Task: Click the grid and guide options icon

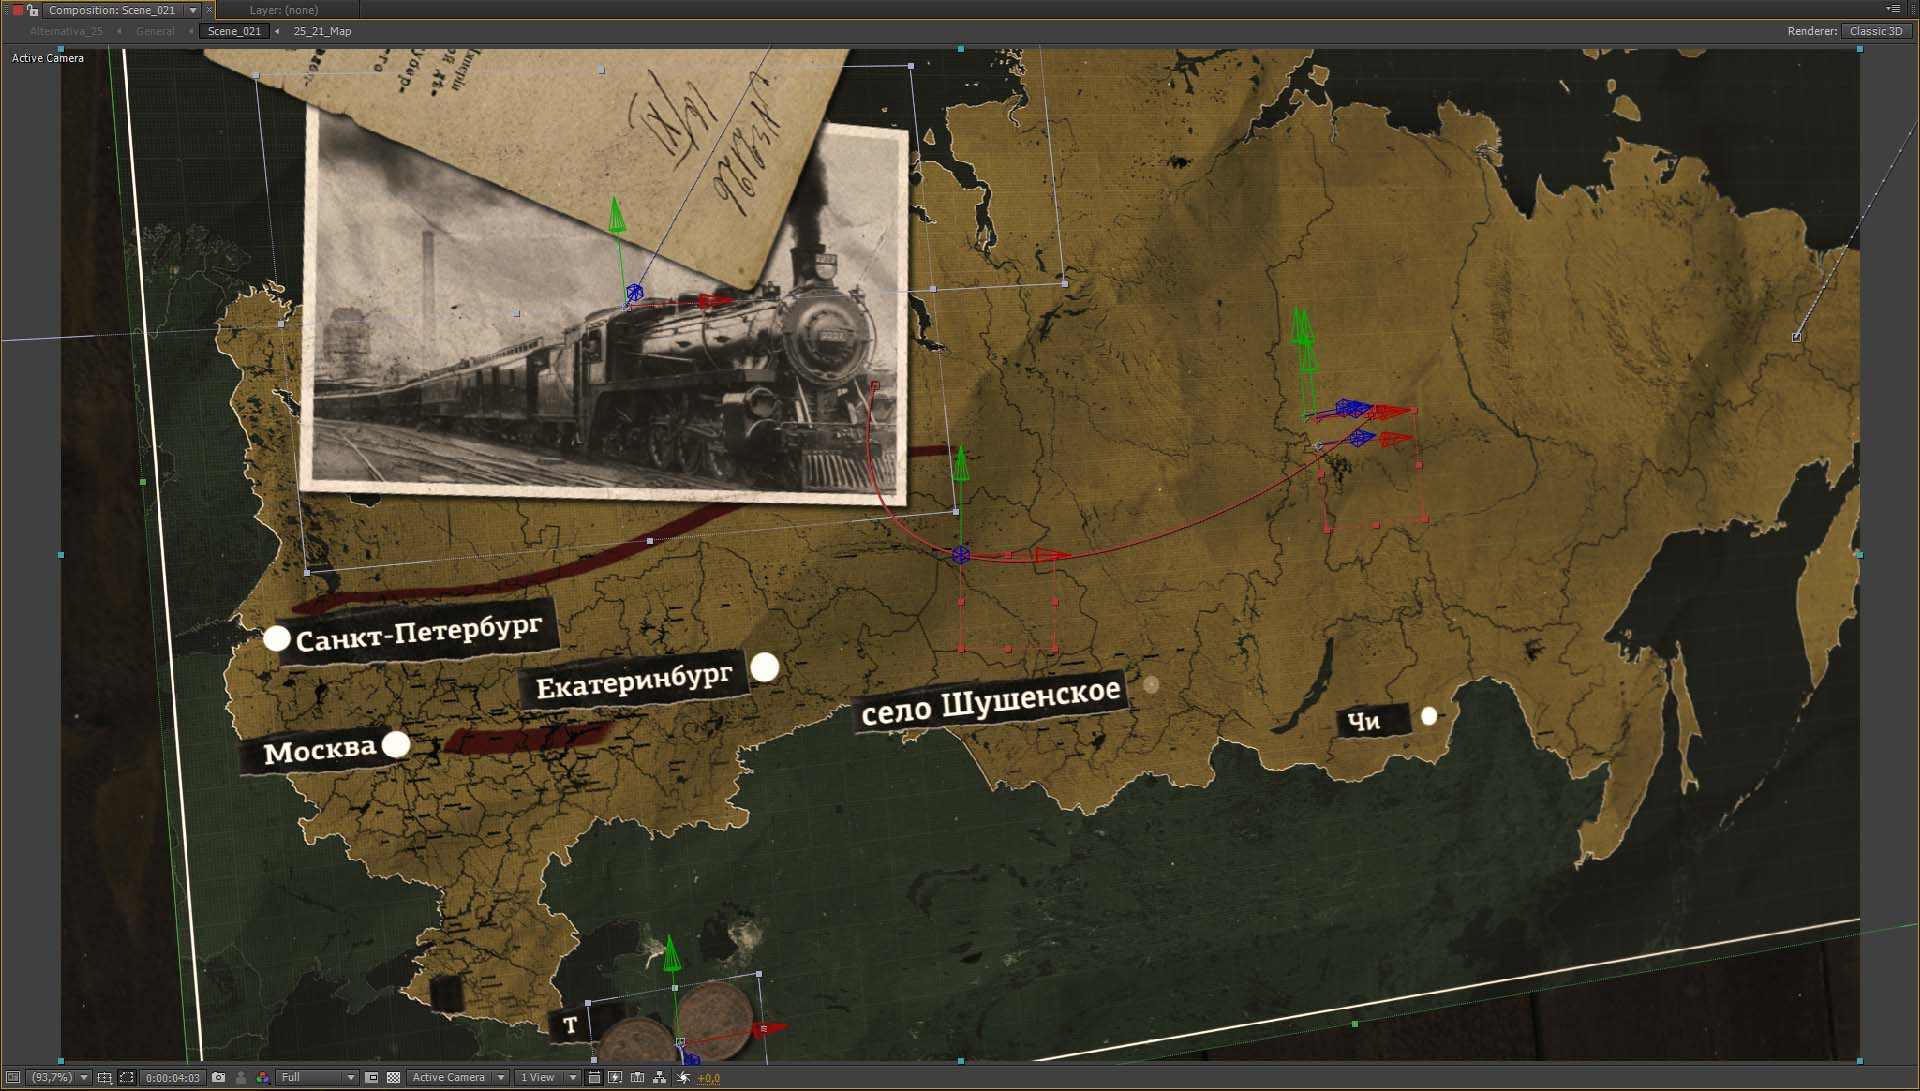Action: pos(104,1077)
